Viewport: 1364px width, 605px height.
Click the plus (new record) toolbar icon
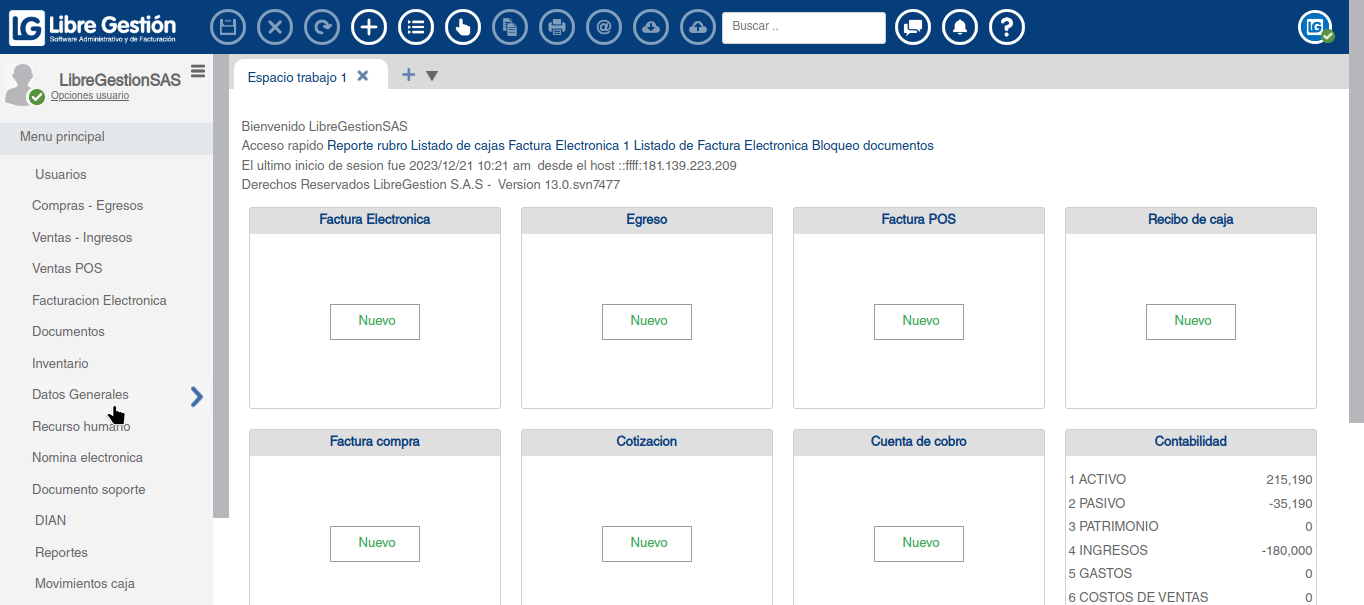[x=369, y=27]
